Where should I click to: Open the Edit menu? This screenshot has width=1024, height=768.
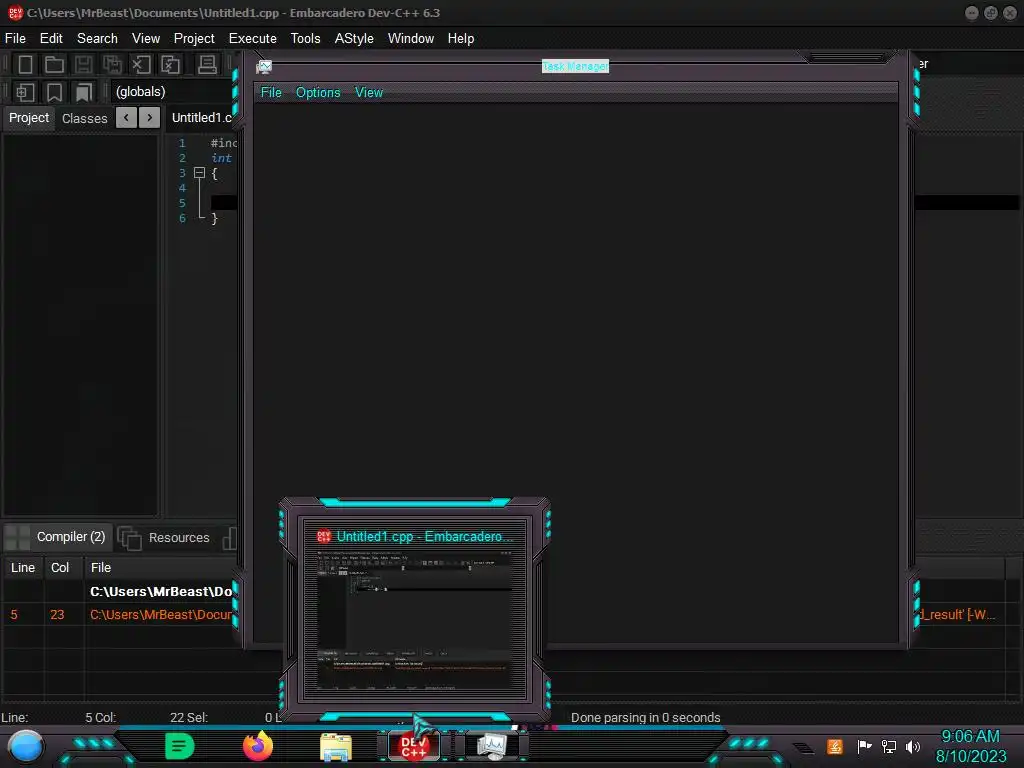coord(51,39)
